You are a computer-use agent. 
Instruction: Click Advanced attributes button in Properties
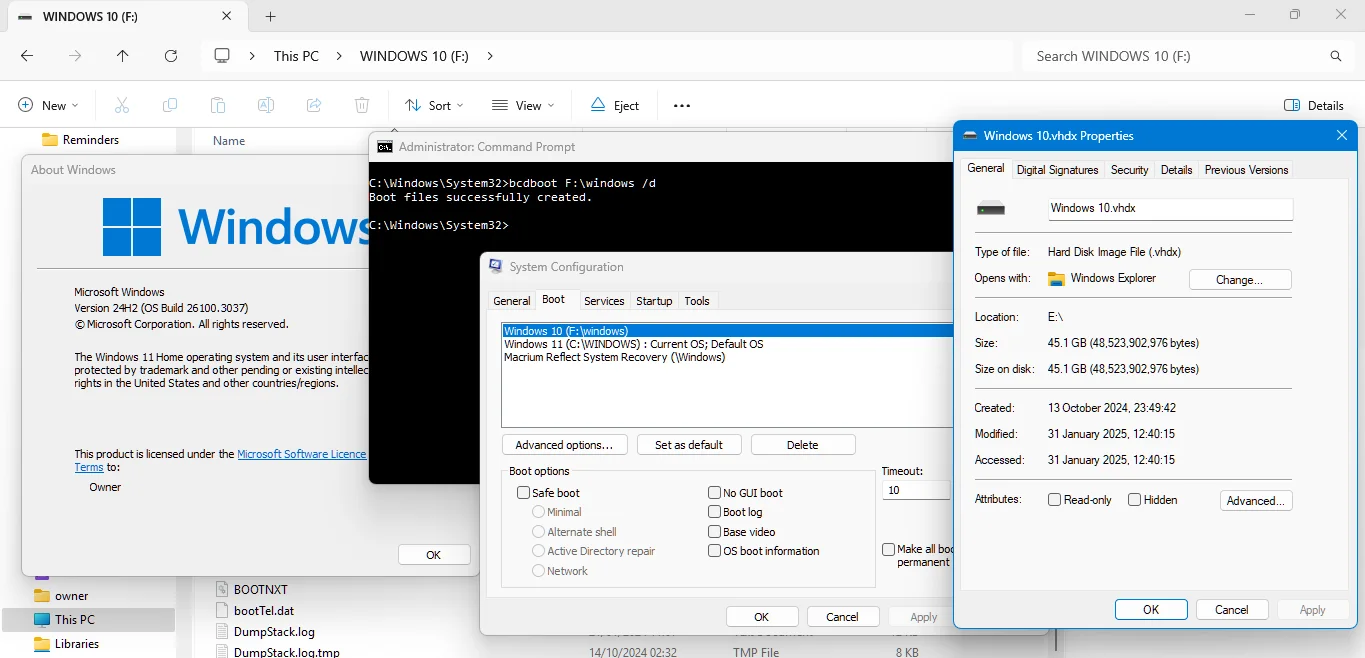pyautogui.click(x=1256, y=500)
